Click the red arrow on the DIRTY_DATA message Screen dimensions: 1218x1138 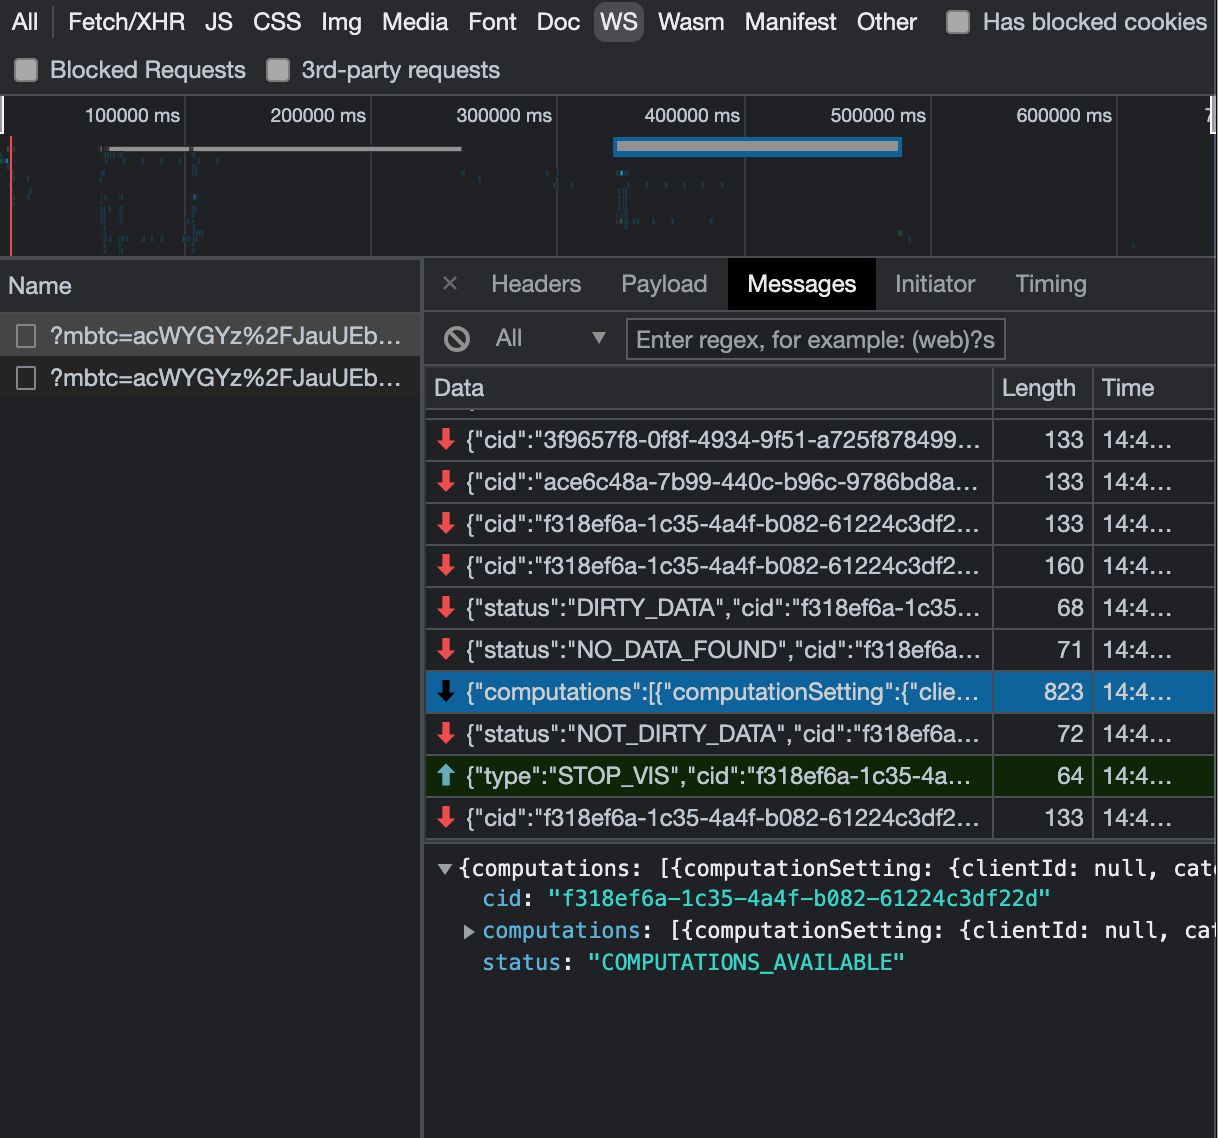coord(446,607)
